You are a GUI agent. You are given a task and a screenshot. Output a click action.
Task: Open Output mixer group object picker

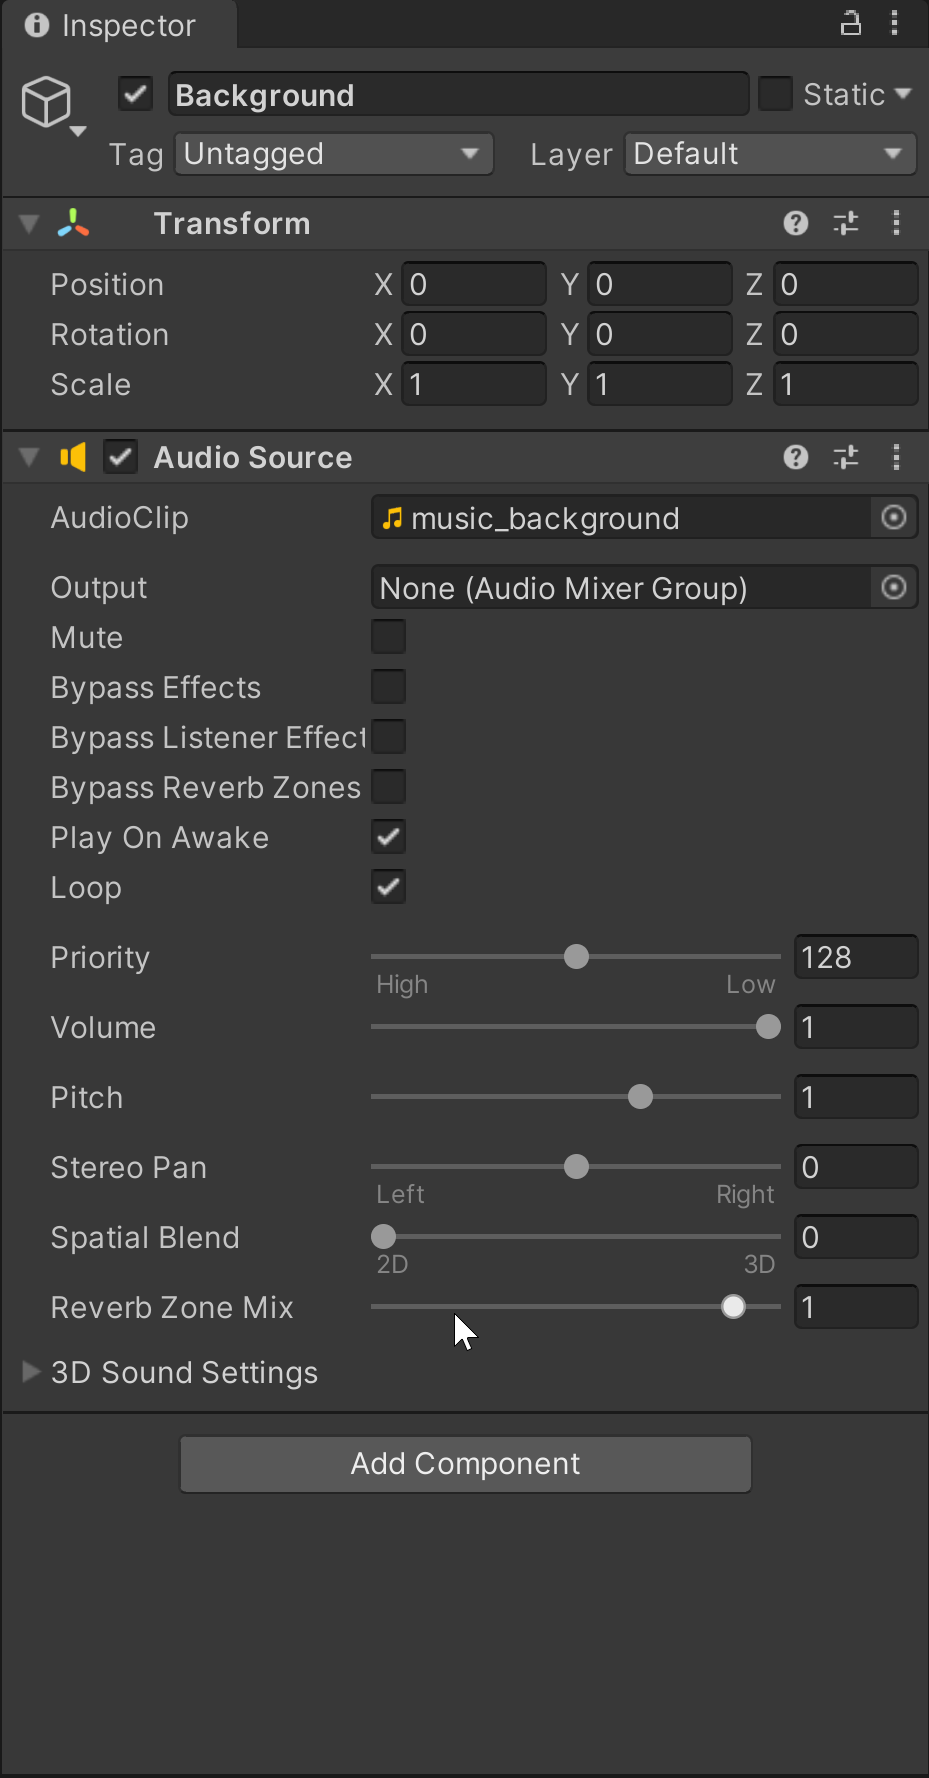tap(894, 587)
